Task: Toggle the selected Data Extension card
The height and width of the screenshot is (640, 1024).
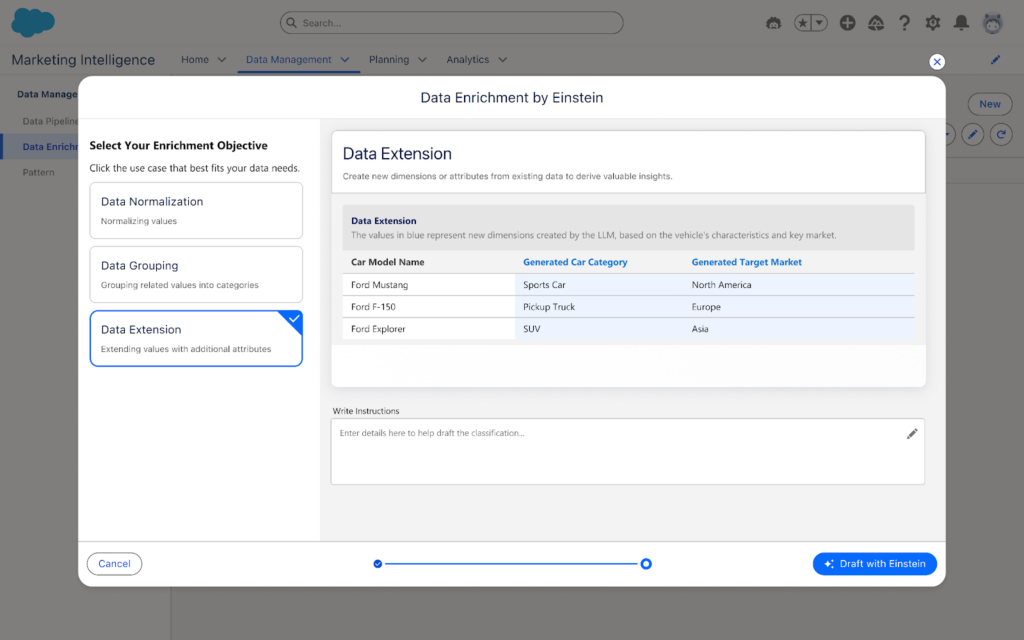Action: pos(196,338)
